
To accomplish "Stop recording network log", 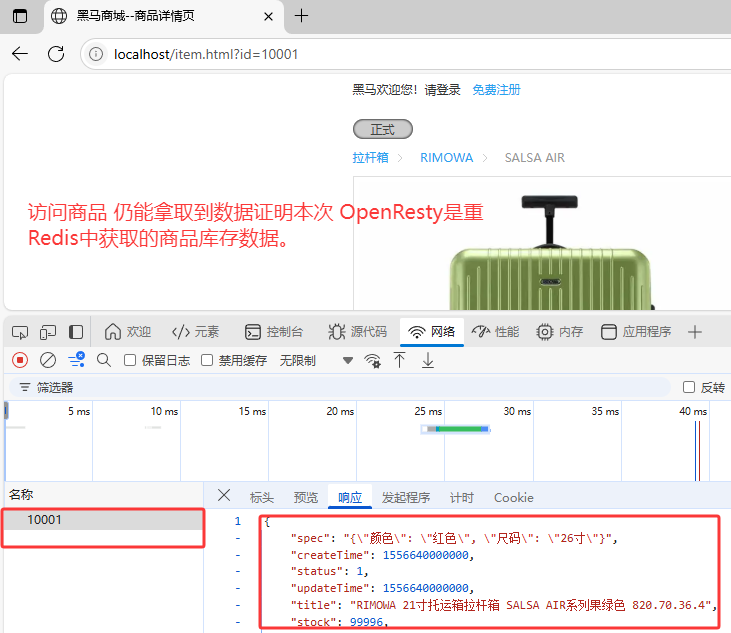I will tap(20, 360).
